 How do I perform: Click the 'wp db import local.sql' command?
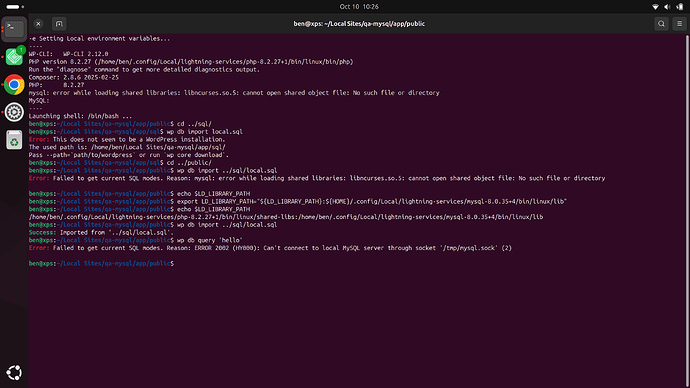point(205,132)
